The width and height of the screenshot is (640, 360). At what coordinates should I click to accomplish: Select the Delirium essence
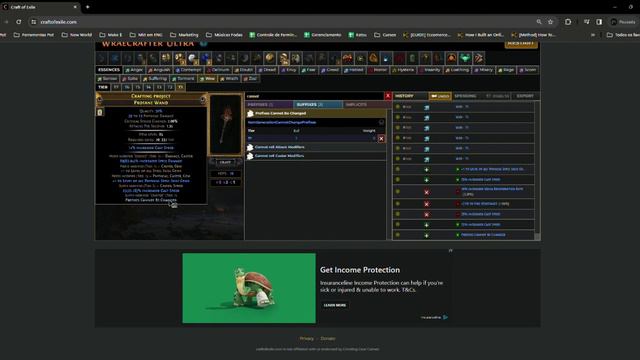click(x=218, y=70)
